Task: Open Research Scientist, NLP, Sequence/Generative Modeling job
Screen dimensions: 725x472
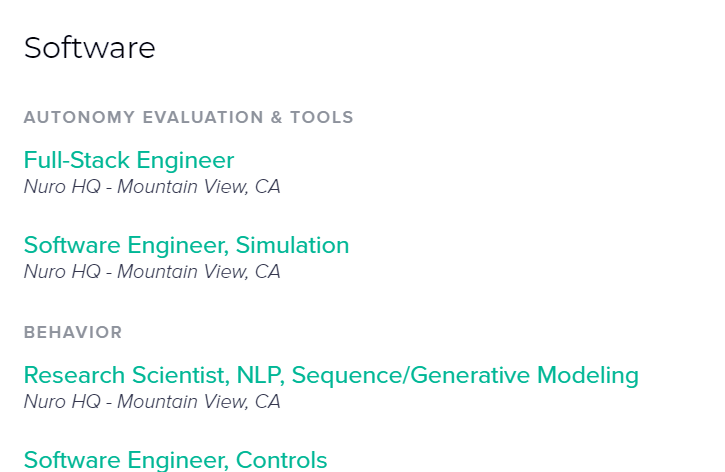Action: point(331,375)
